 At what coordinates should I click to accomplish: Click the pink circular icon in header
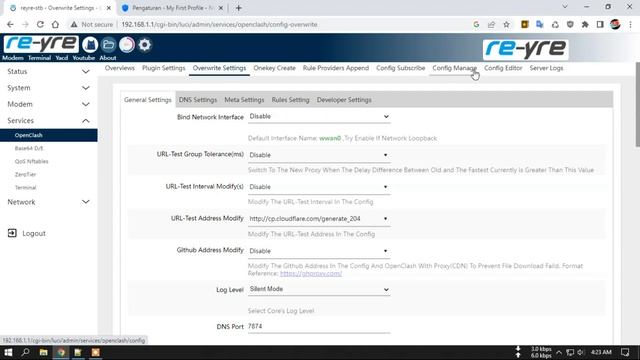click(127, 44)
